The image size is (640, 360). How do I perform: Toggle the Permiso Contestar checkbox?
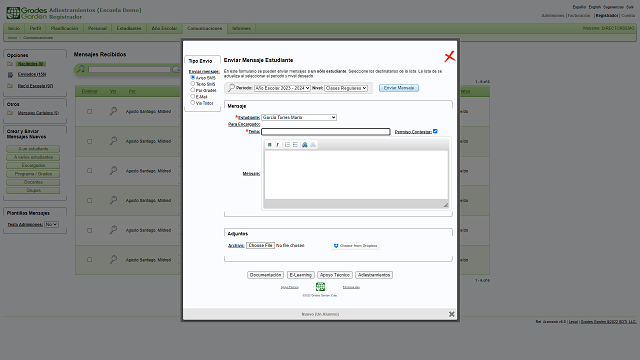click(x=435, y=131)
